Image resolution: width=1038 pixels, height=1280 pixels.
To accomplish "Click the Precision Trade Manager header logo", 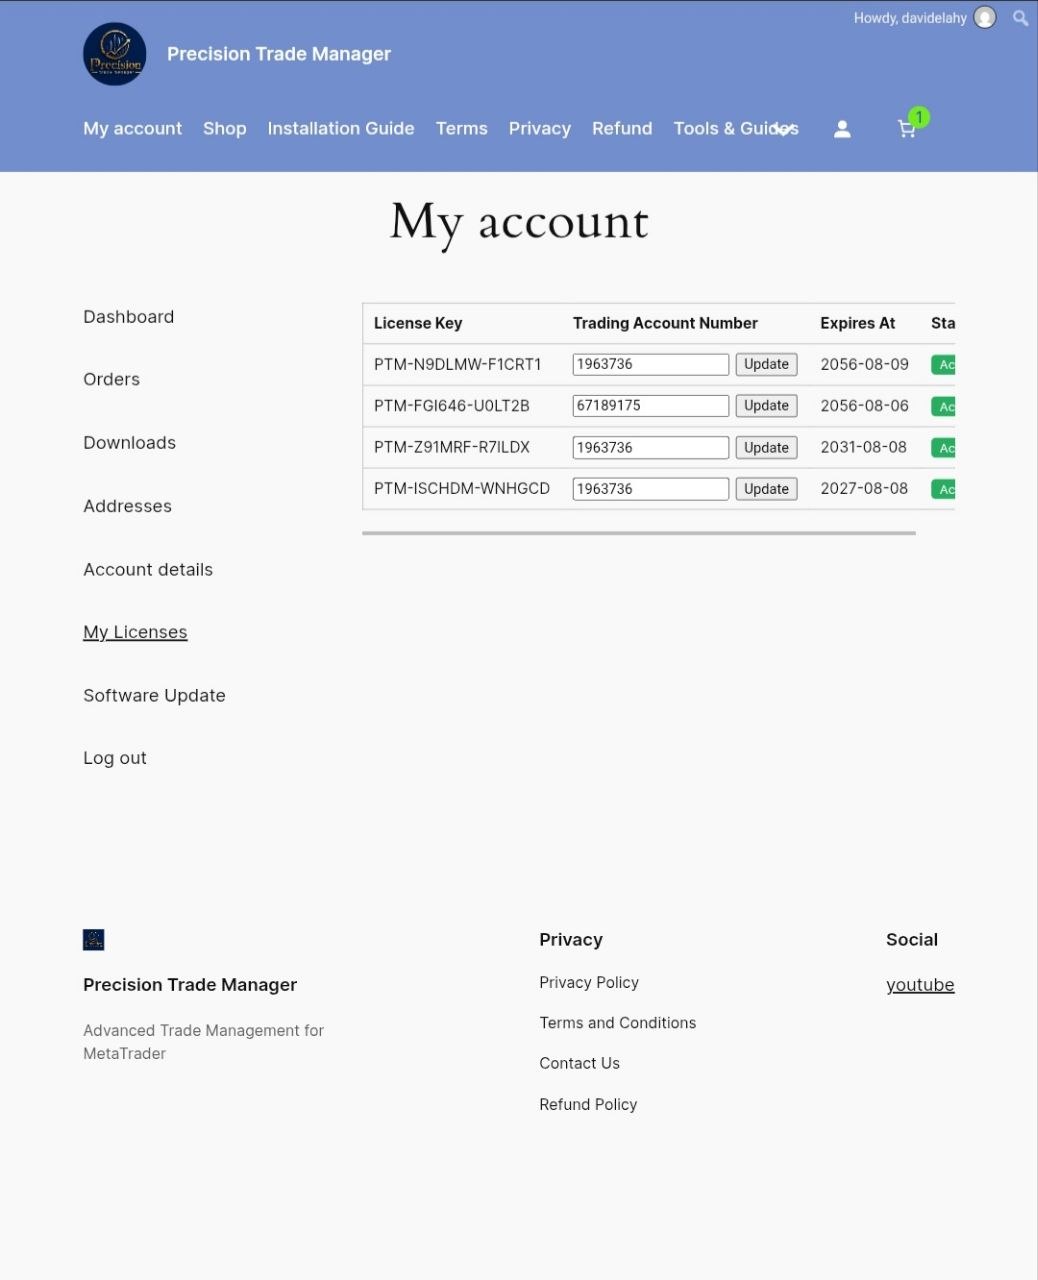I will pyautogui.click(x=114, y=54).
